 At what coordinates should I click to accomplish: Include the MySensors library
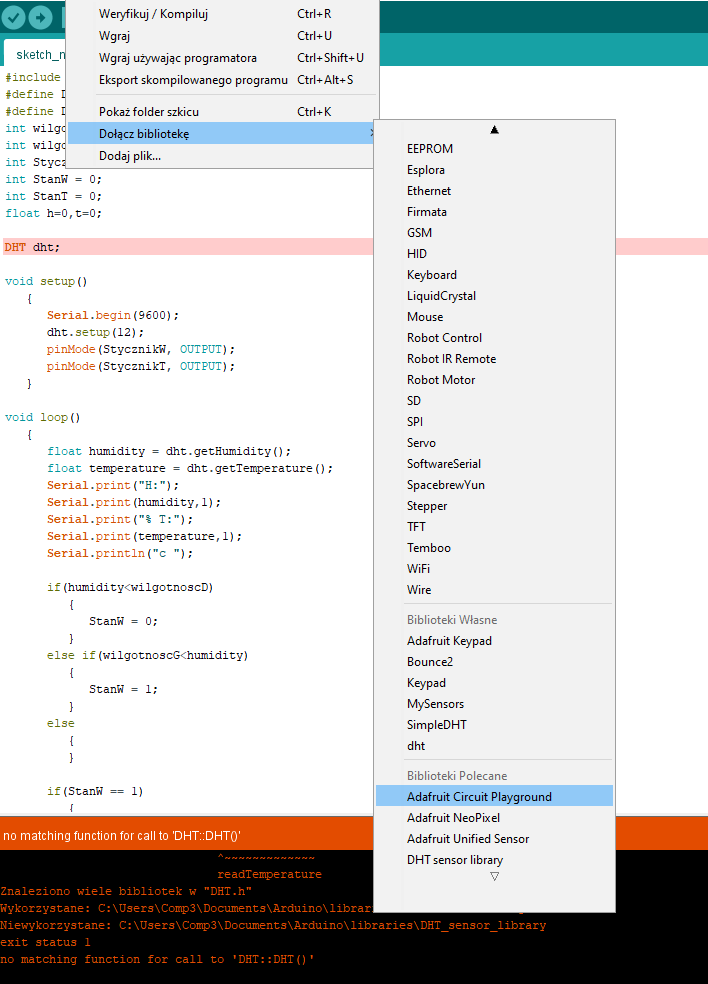click(494, 703)
